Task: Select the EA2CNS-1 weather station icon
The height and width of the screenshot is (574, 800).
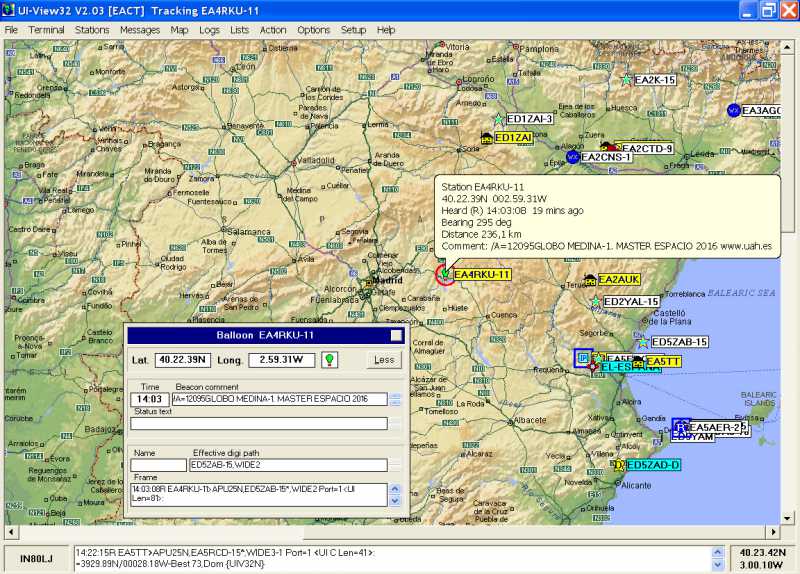Action: pos(572,157)
